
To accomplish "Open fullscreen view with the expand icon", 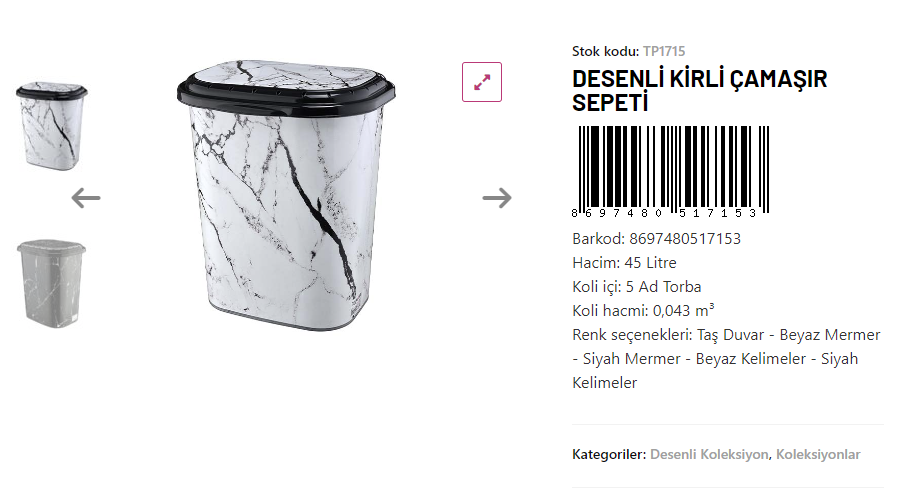I will pos(482,82).
